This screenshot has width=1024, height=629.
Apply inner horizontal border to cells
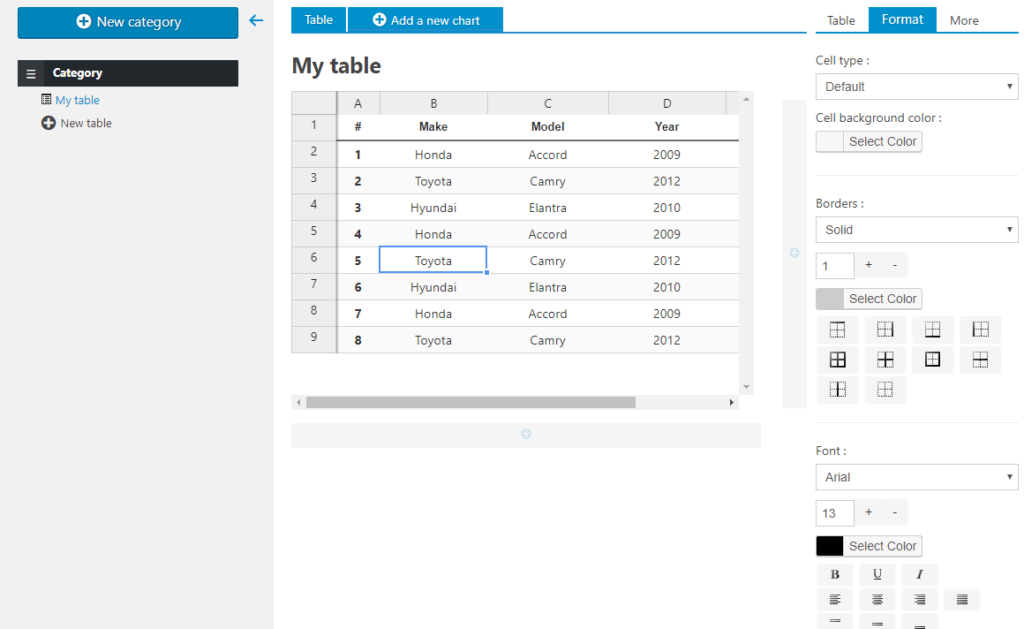pyautogui.click(x=981, y=359)
